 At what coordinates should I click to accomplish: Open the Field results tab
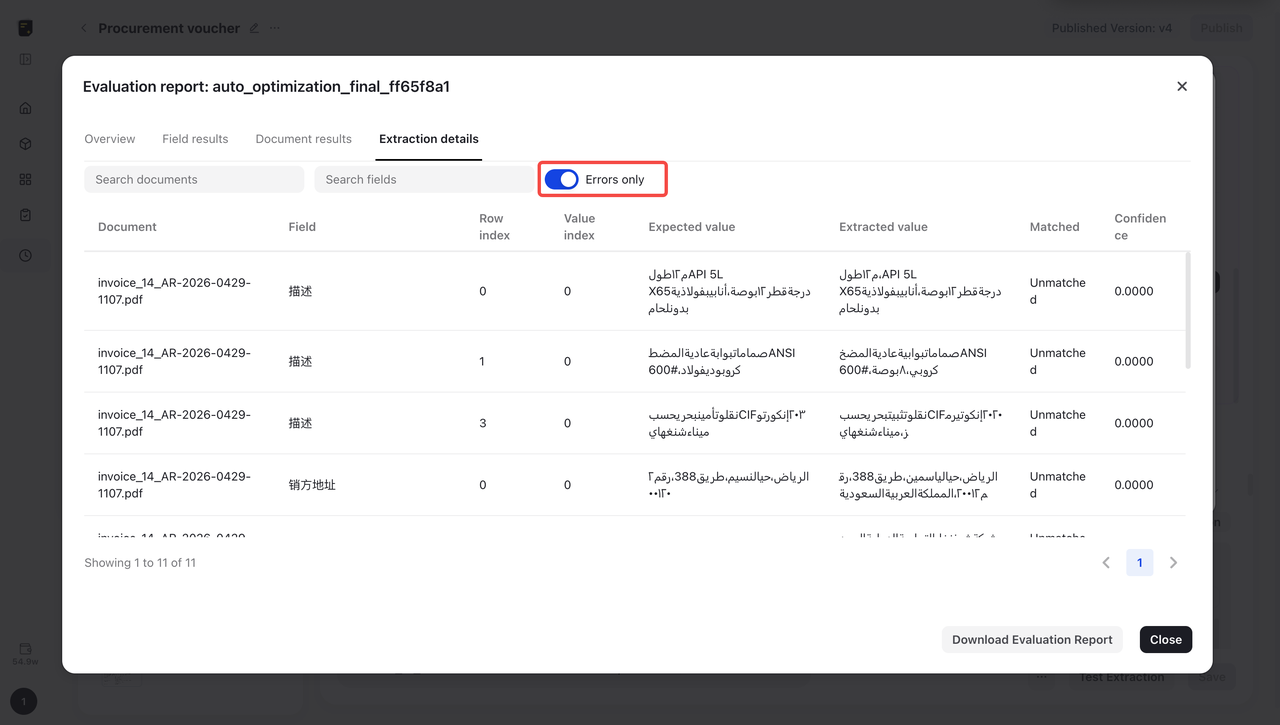(195, 139)
